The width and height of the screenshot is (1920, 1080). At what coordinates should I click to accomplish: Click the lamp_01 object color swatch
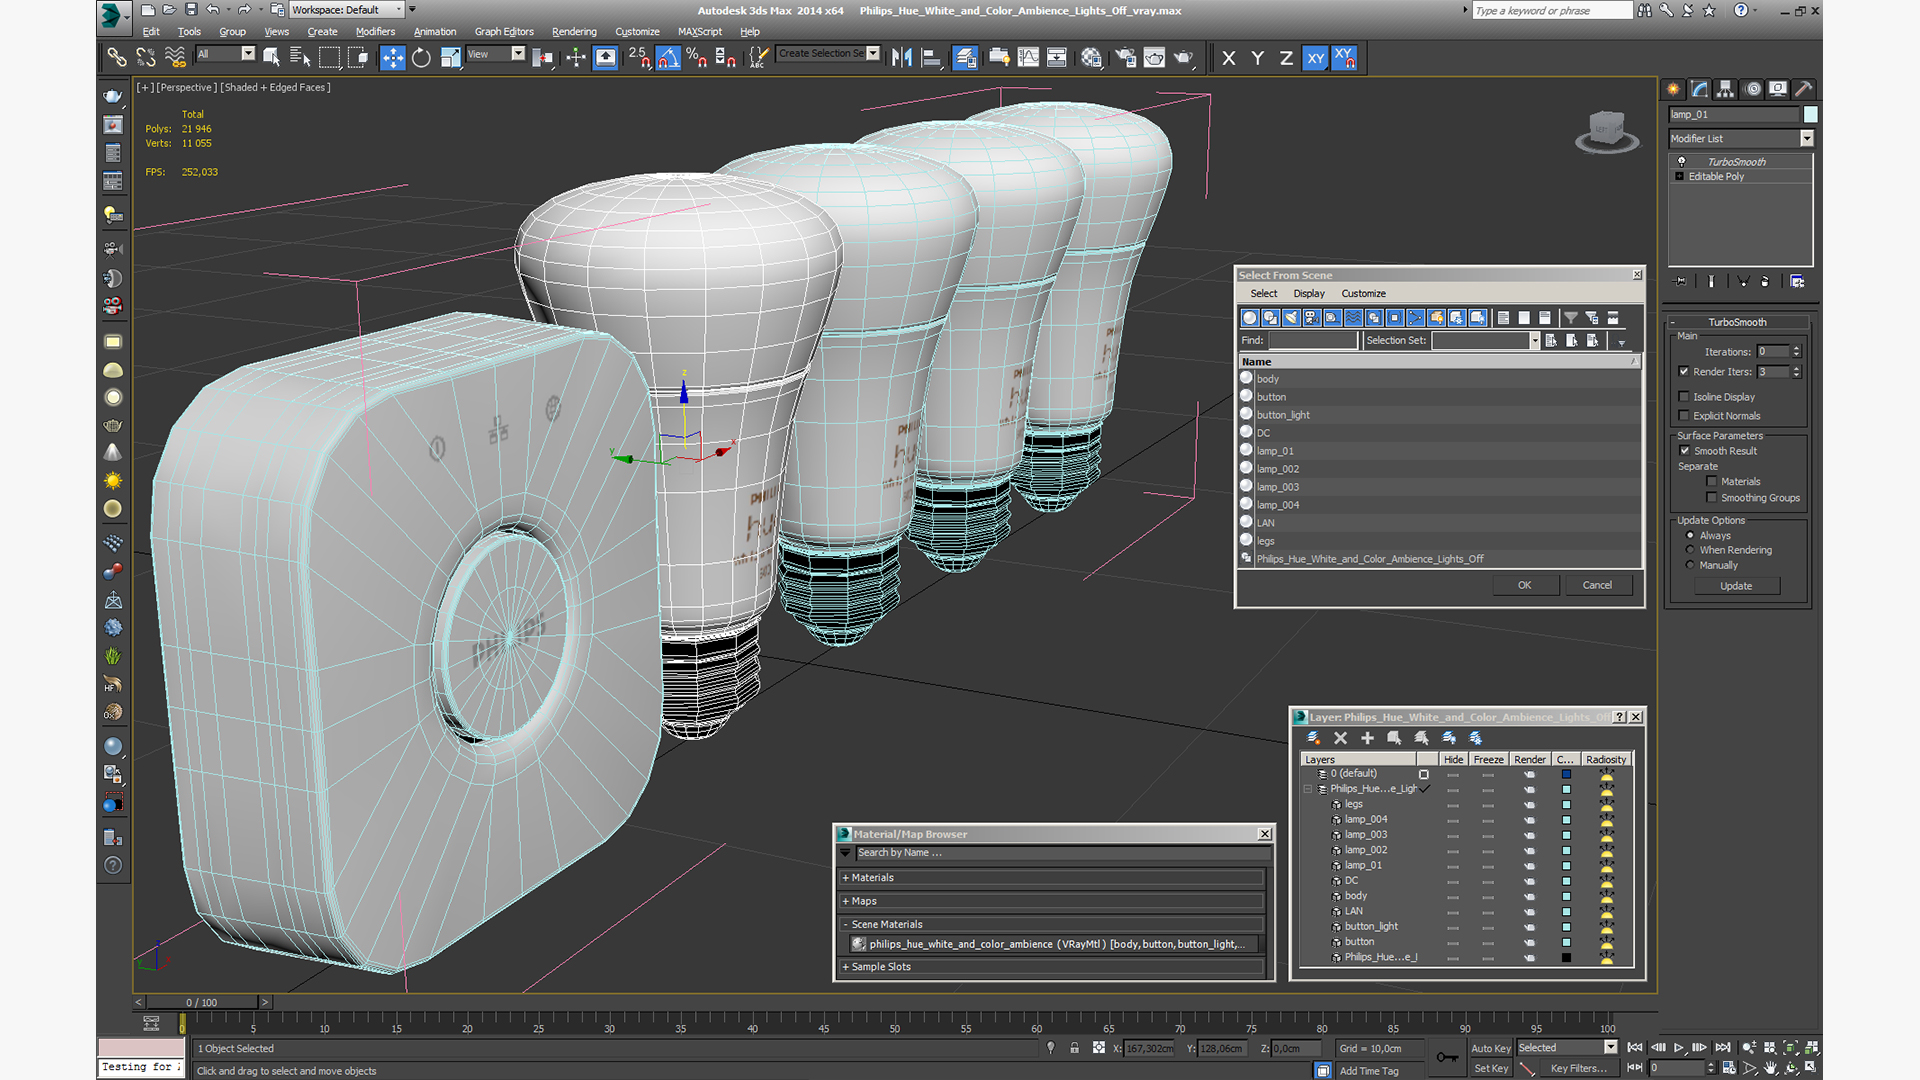pos(1810,115)
